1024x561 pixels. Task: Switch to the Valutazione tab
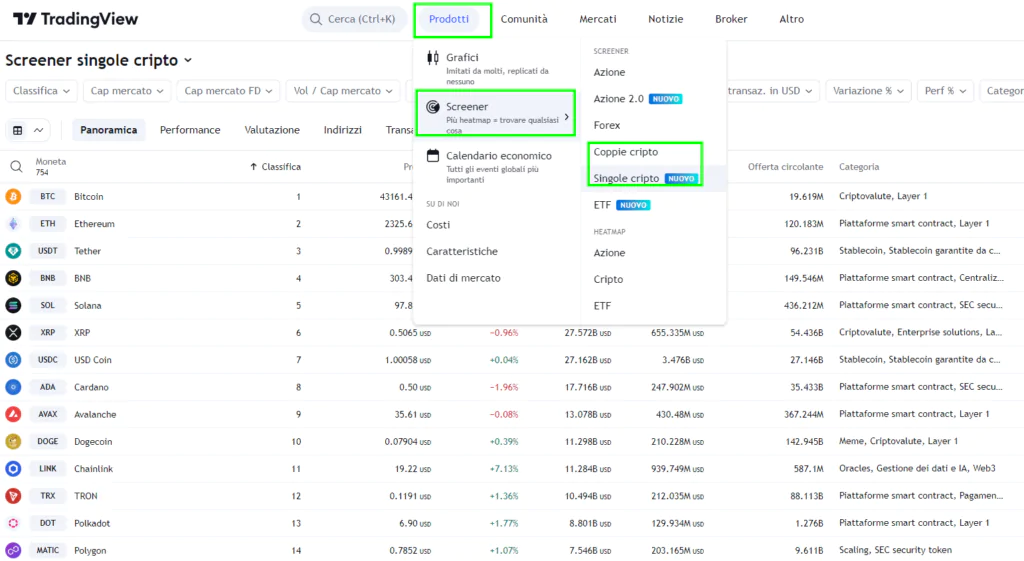point(272,130)
